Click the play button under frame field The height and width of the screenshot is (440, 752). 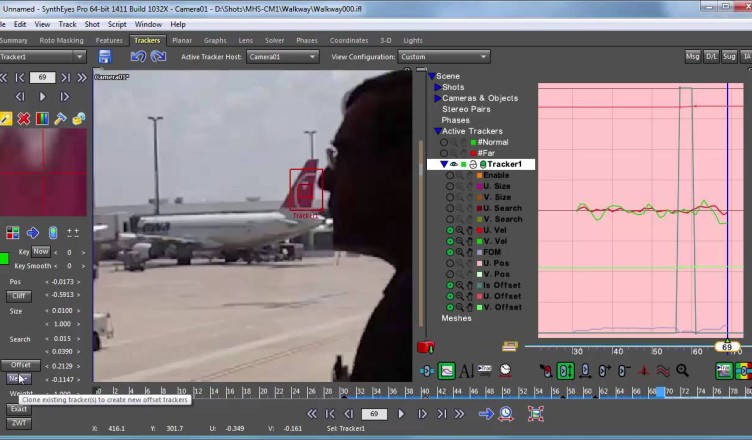coord(42,97)
